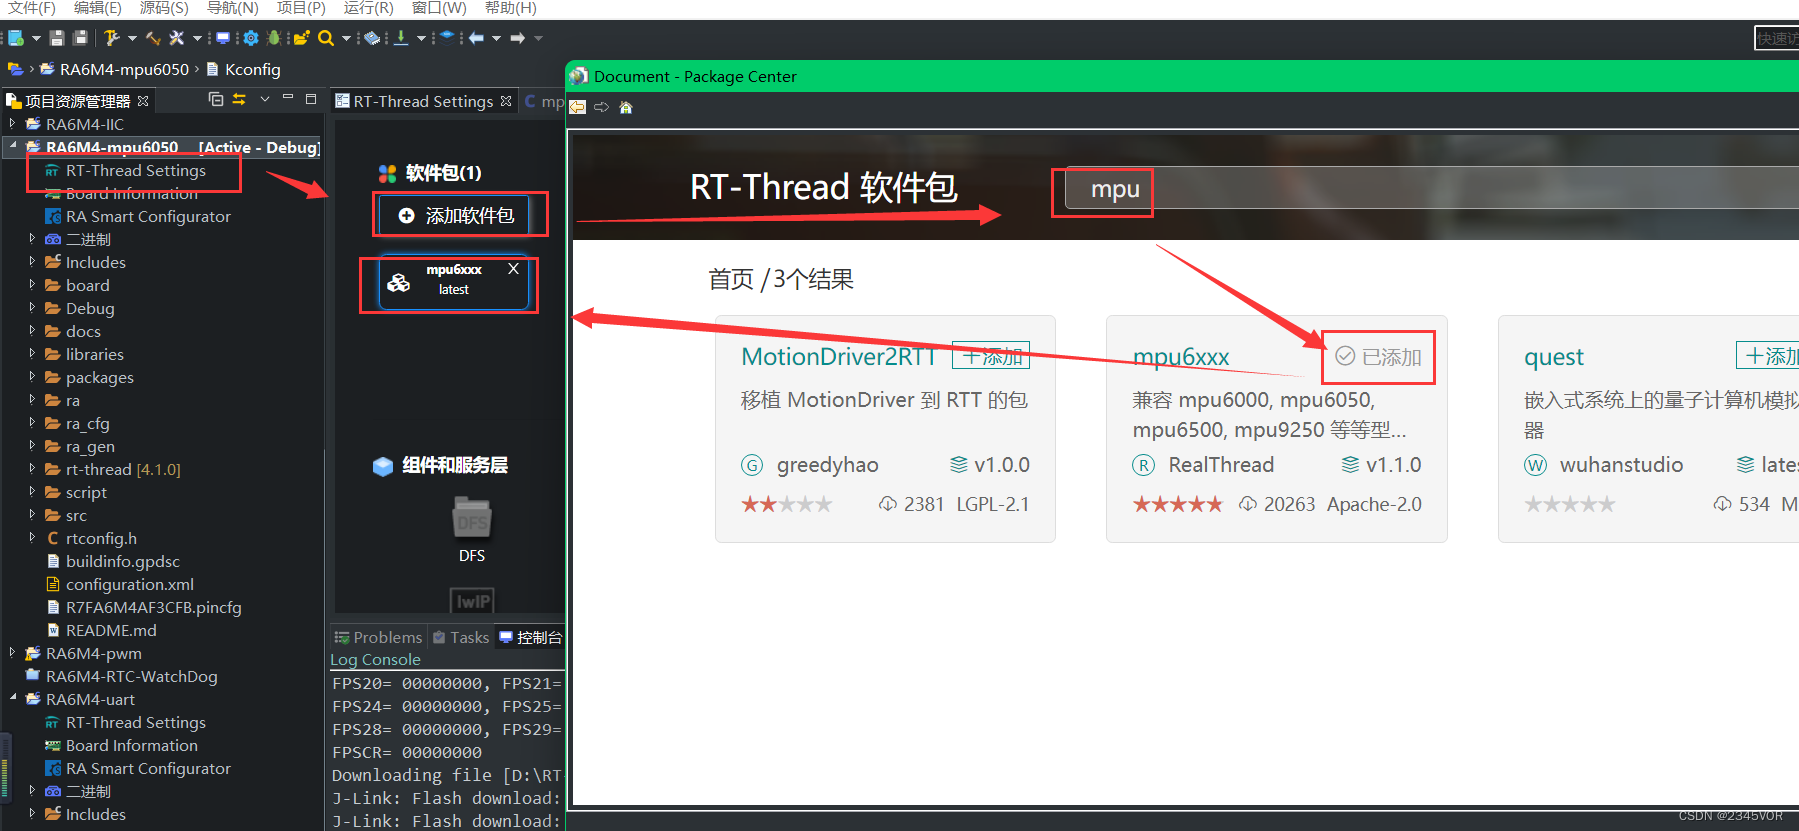Minimize the project explorer panel
This screenshot has width=1799, height=831.
pyautogui.click(x=288, y=98)
